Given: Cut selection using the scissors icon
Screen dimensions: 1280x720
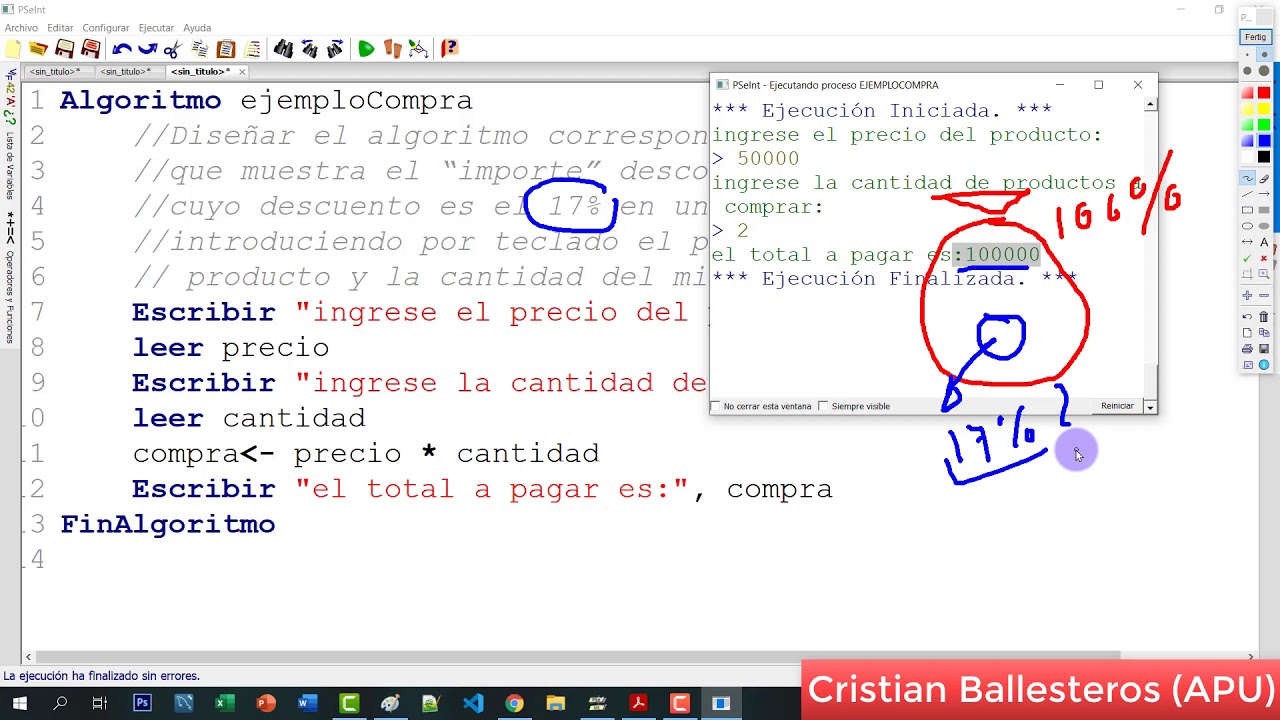Looking at the screenshot, I should pyautogui.click(x=172, y=48).
